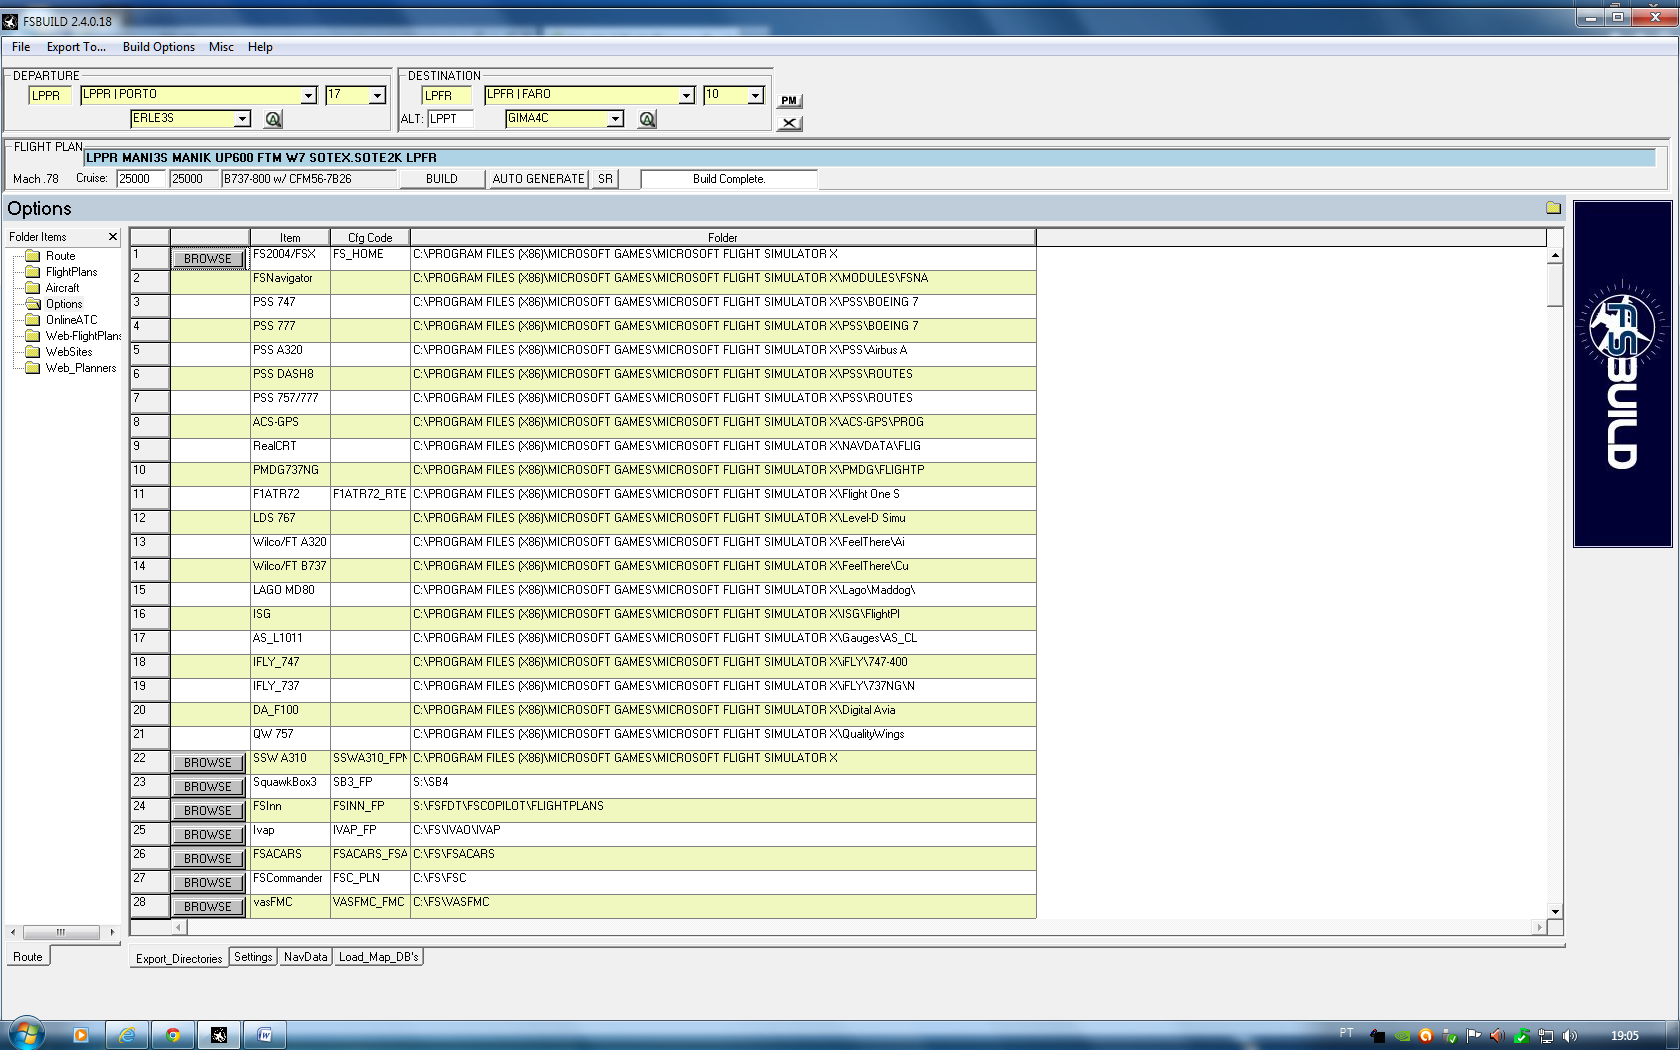
Task: Open Windows Start orb
Action: 27,1034
